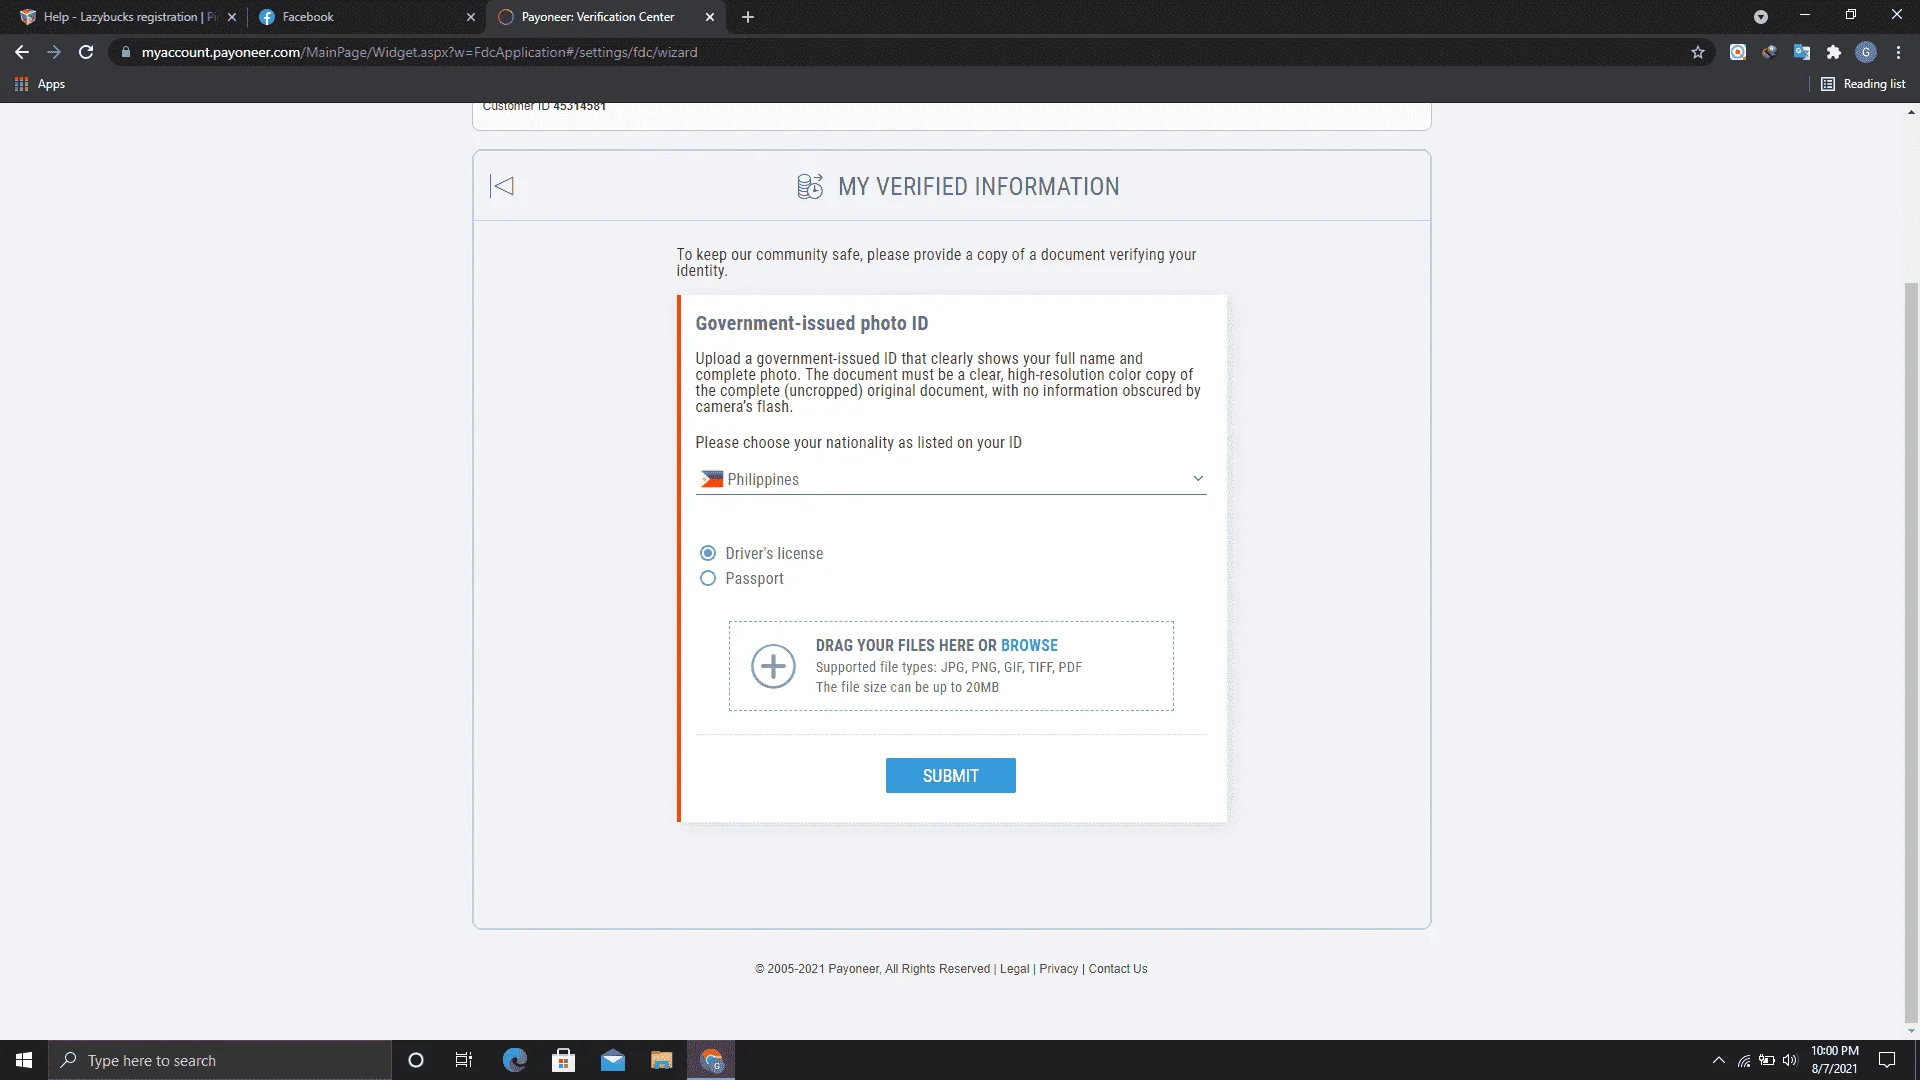This screenshot has width=1920, height=1080.
Task: Open Microsoft Store from taskbar
Action: click(564, 1060)
